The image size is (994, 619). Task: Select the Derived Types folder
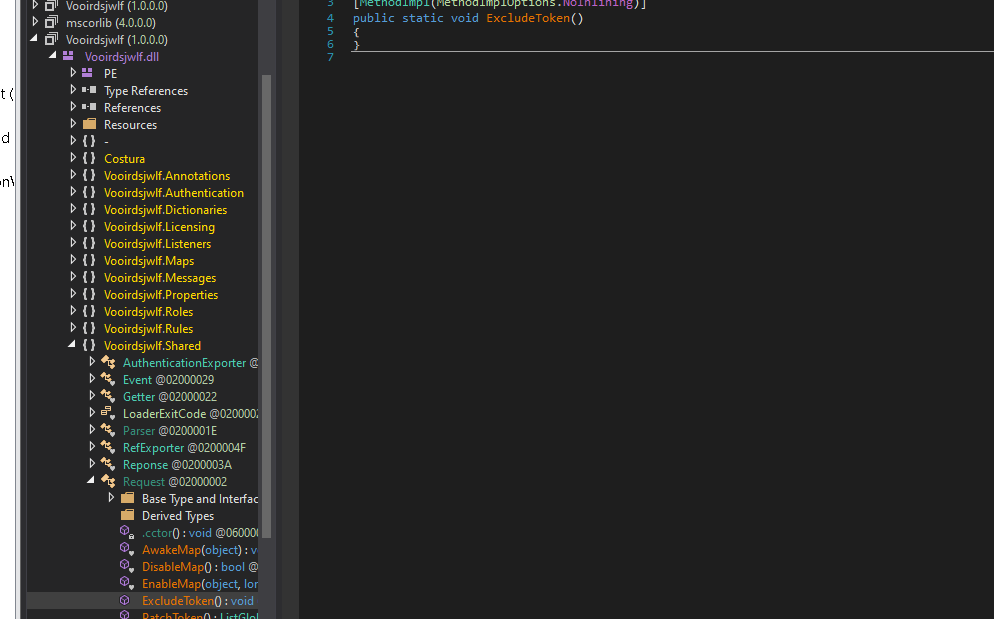pyautogui.click(x=178, y=516)
